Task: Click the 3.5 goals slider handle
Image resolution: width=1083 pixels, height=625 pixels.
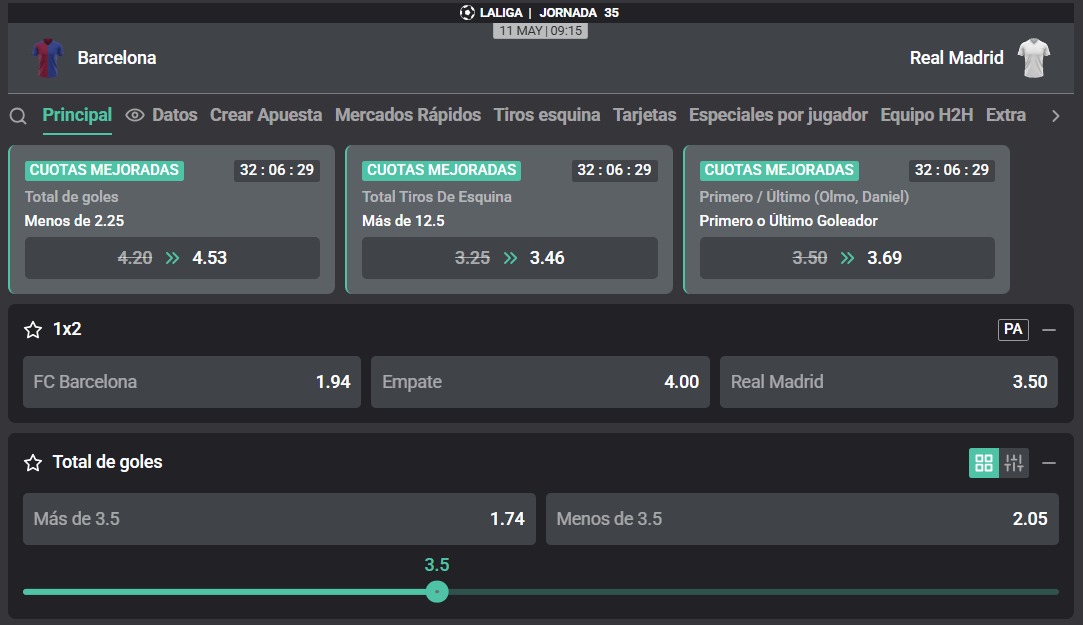Action: pyautogui.click(x=437, y=592)
